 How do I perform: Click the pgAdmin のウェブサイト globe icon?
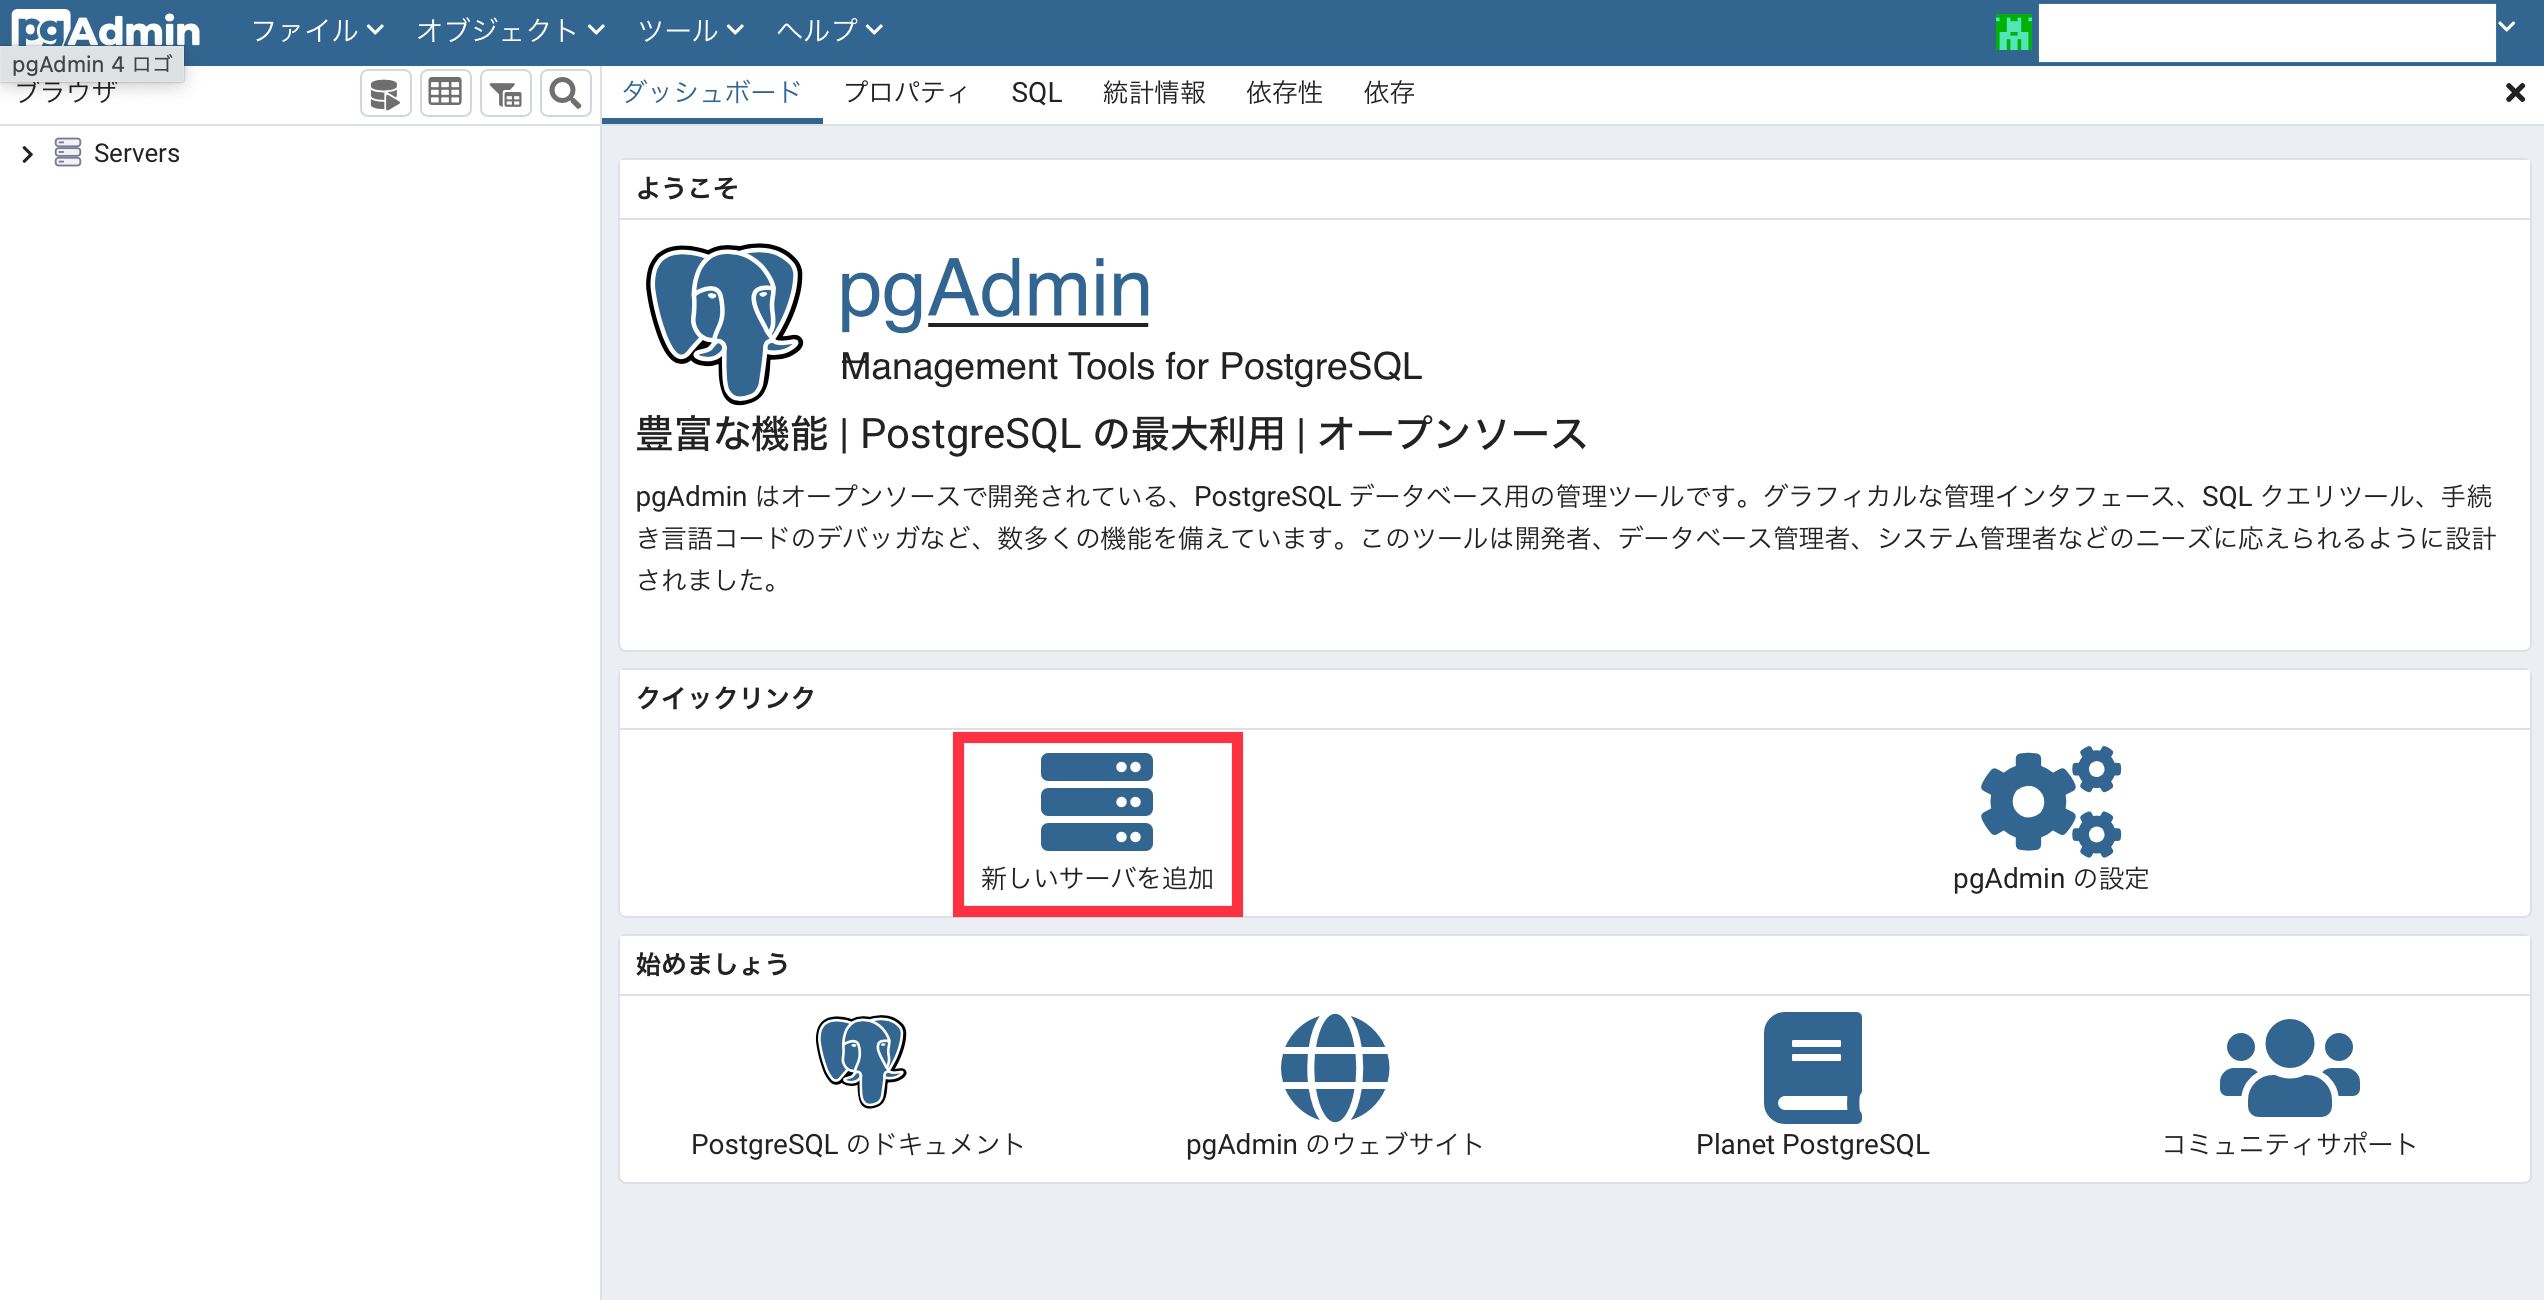click(x=1335, y=1067)
